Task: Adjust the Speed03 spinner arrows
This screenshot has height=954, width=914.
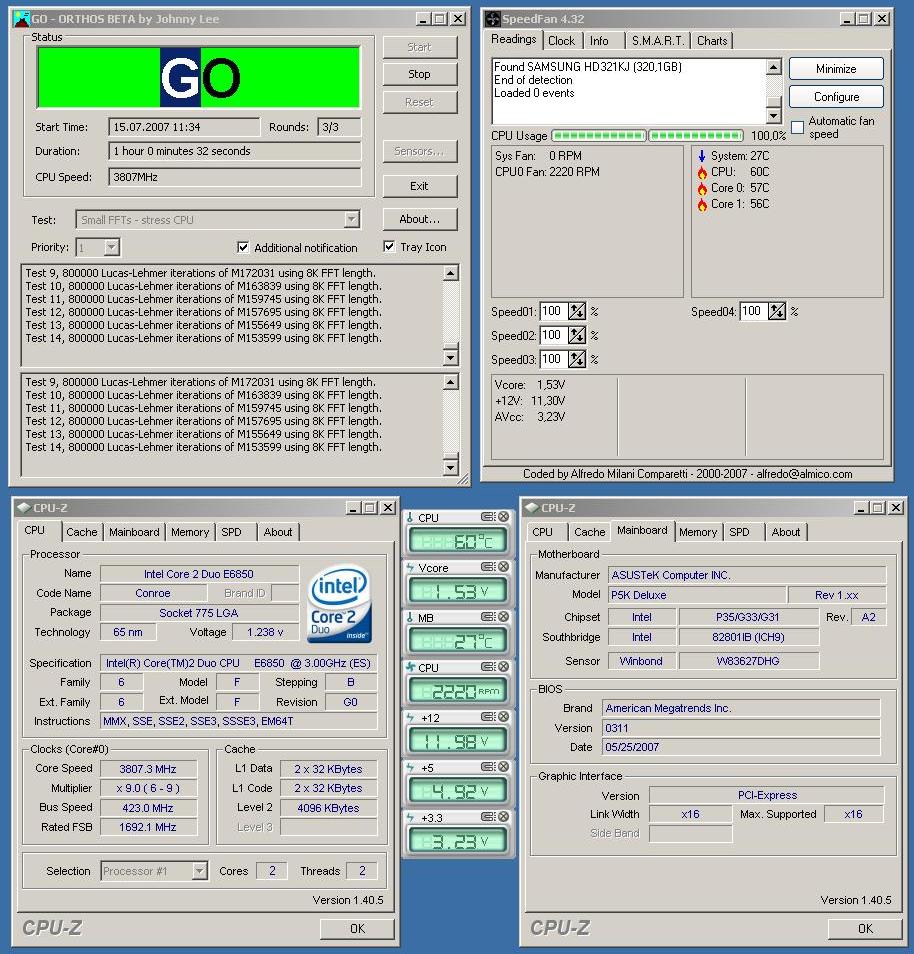Action: tap(576, 359)
